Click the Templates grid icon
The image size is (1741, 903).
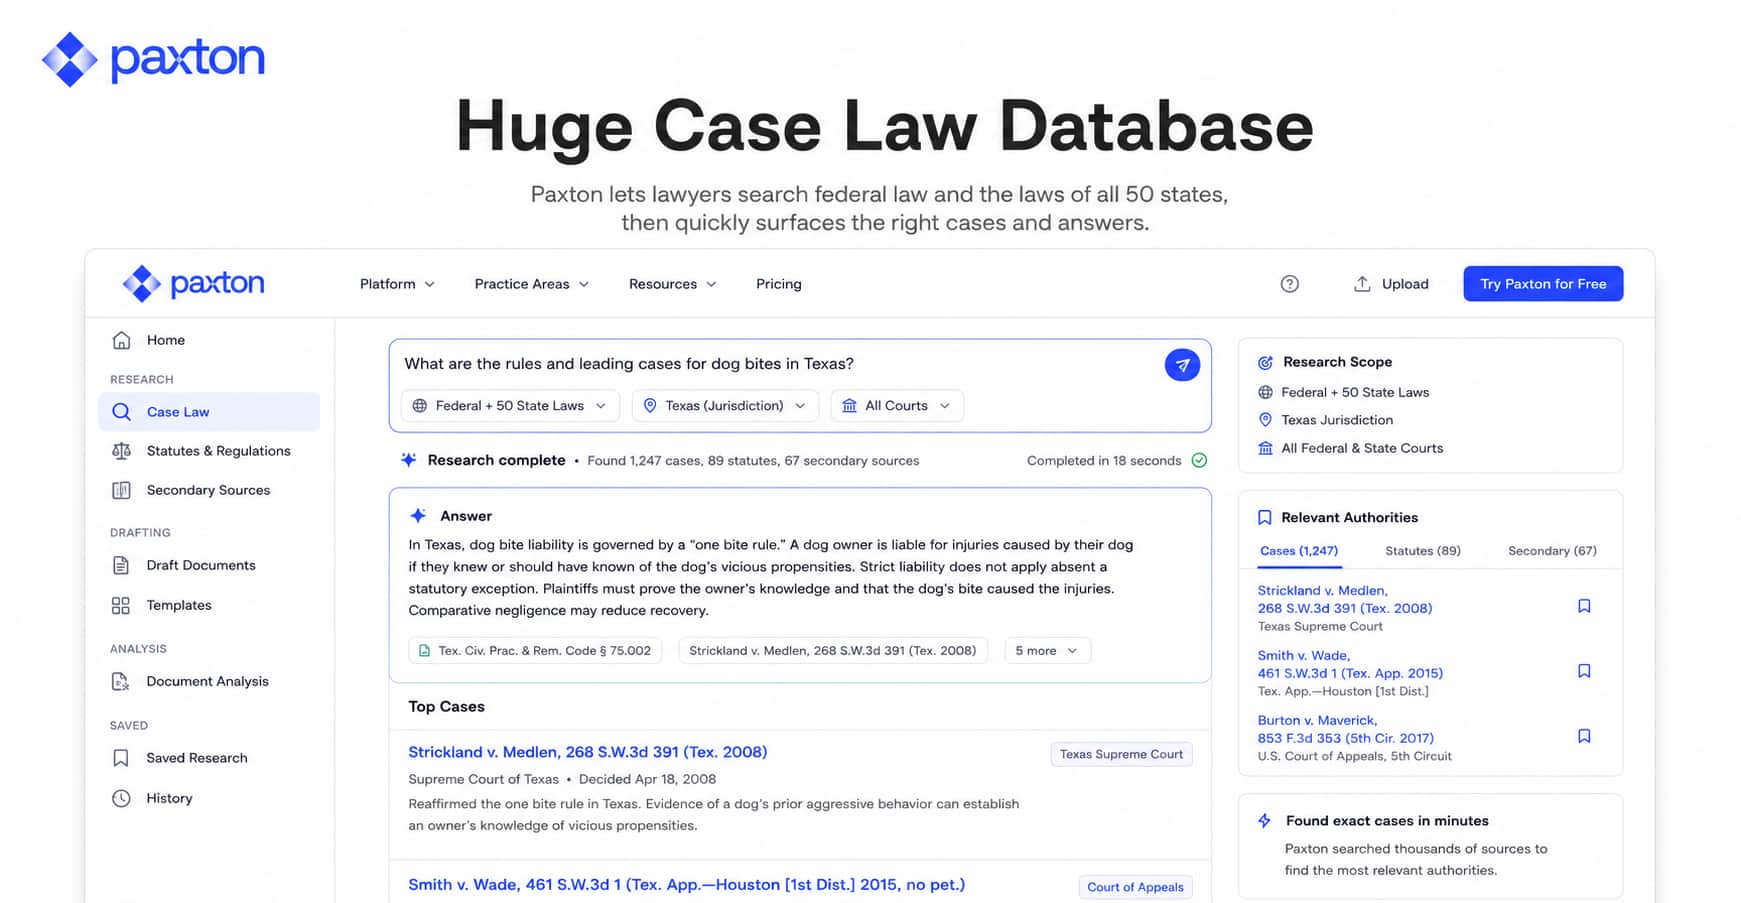click(121, 605)
